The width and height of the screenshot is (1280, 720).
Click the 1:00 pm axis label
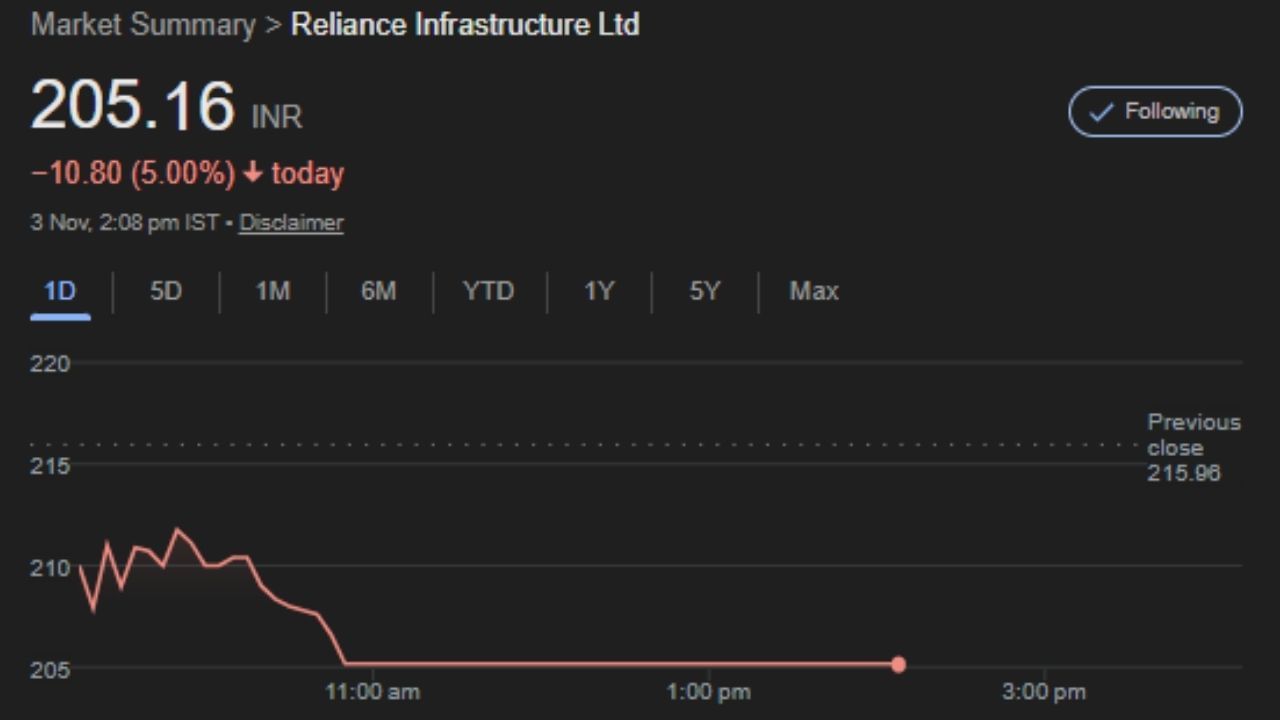click(708, 691)
